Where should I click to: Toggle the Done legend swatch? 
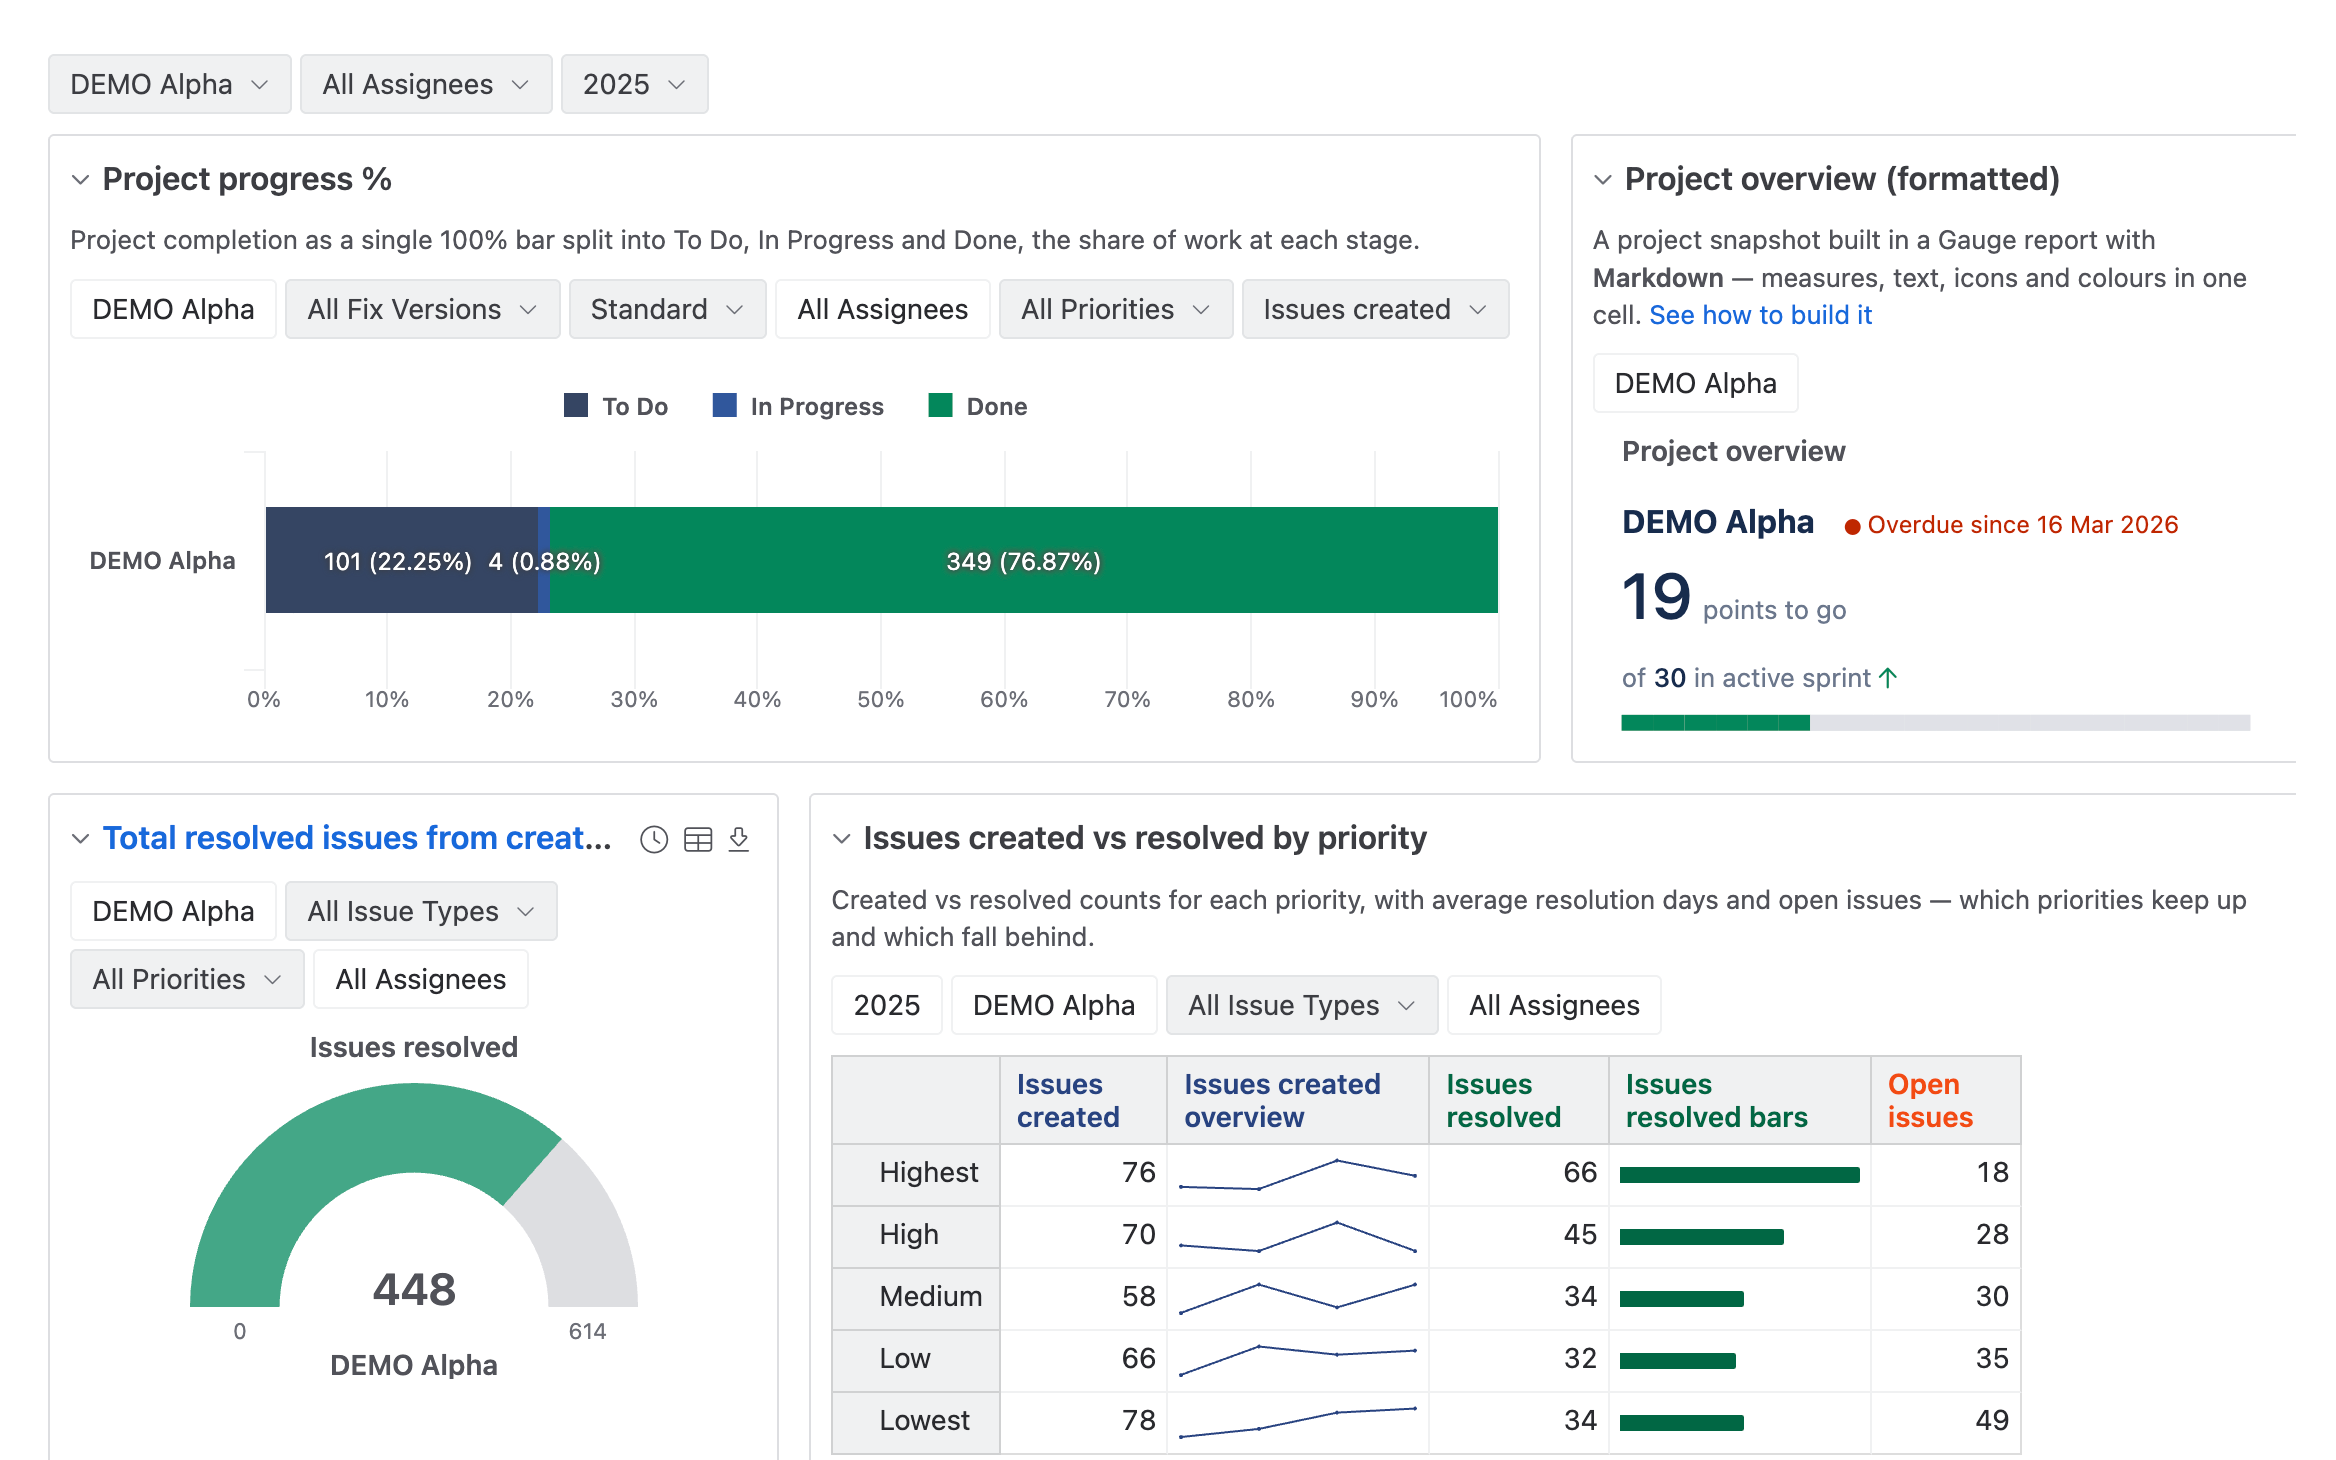point(940,405)
